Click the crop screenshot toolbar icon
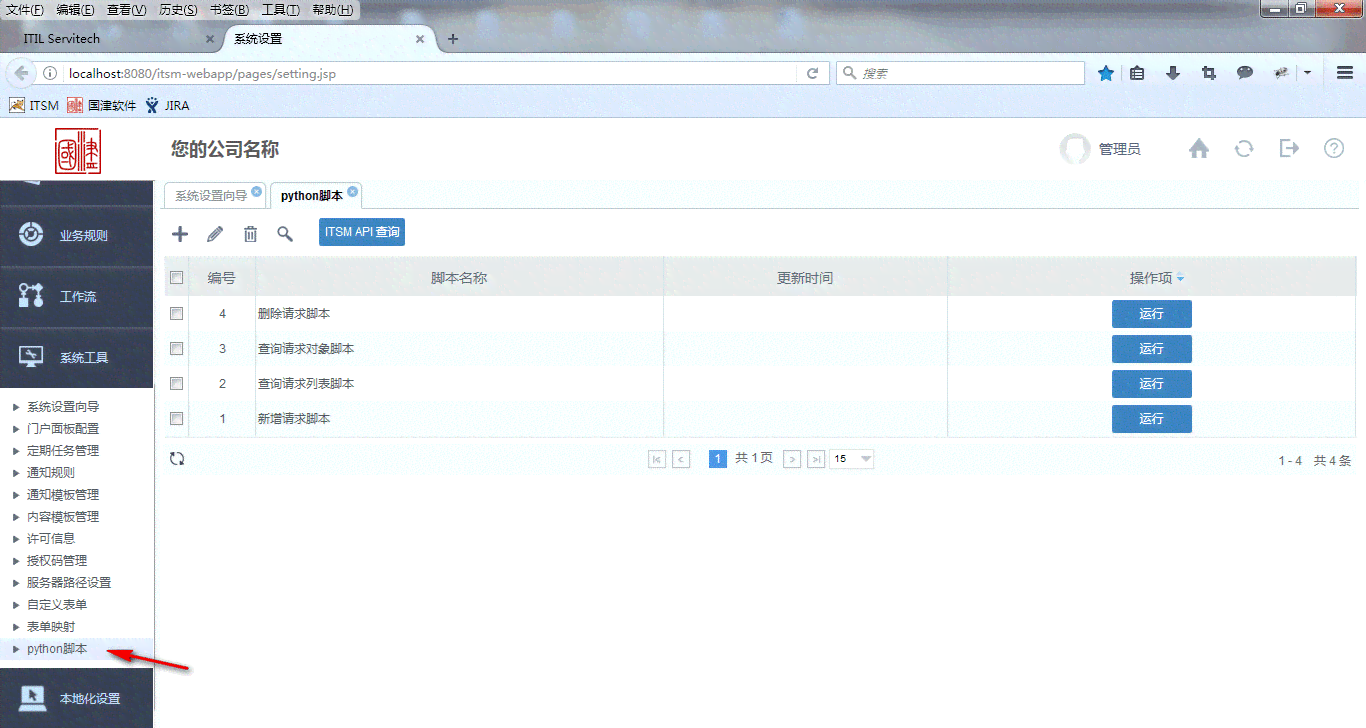This screenshot has height=728, width=1366. (x=1209, y=73)
